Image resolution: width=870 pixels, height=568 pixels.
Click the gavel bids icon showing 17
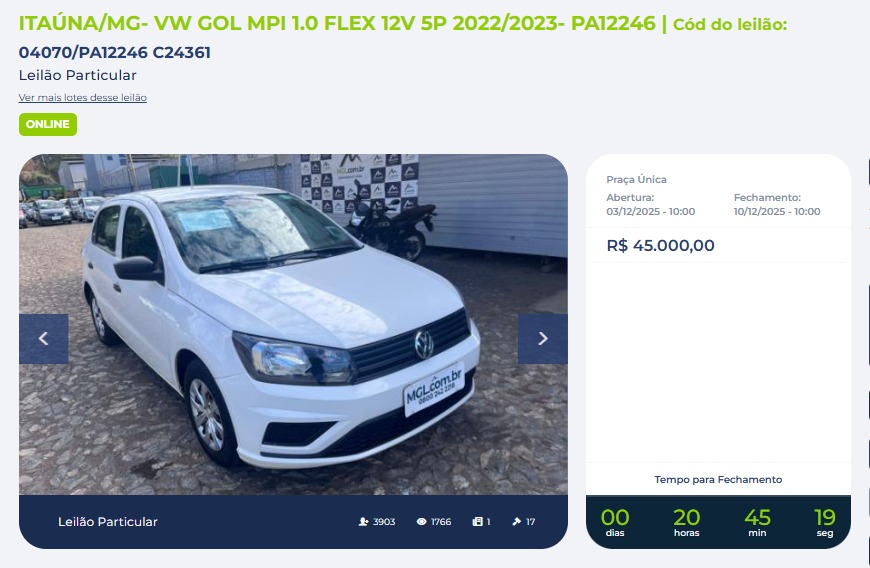(517, 521)
